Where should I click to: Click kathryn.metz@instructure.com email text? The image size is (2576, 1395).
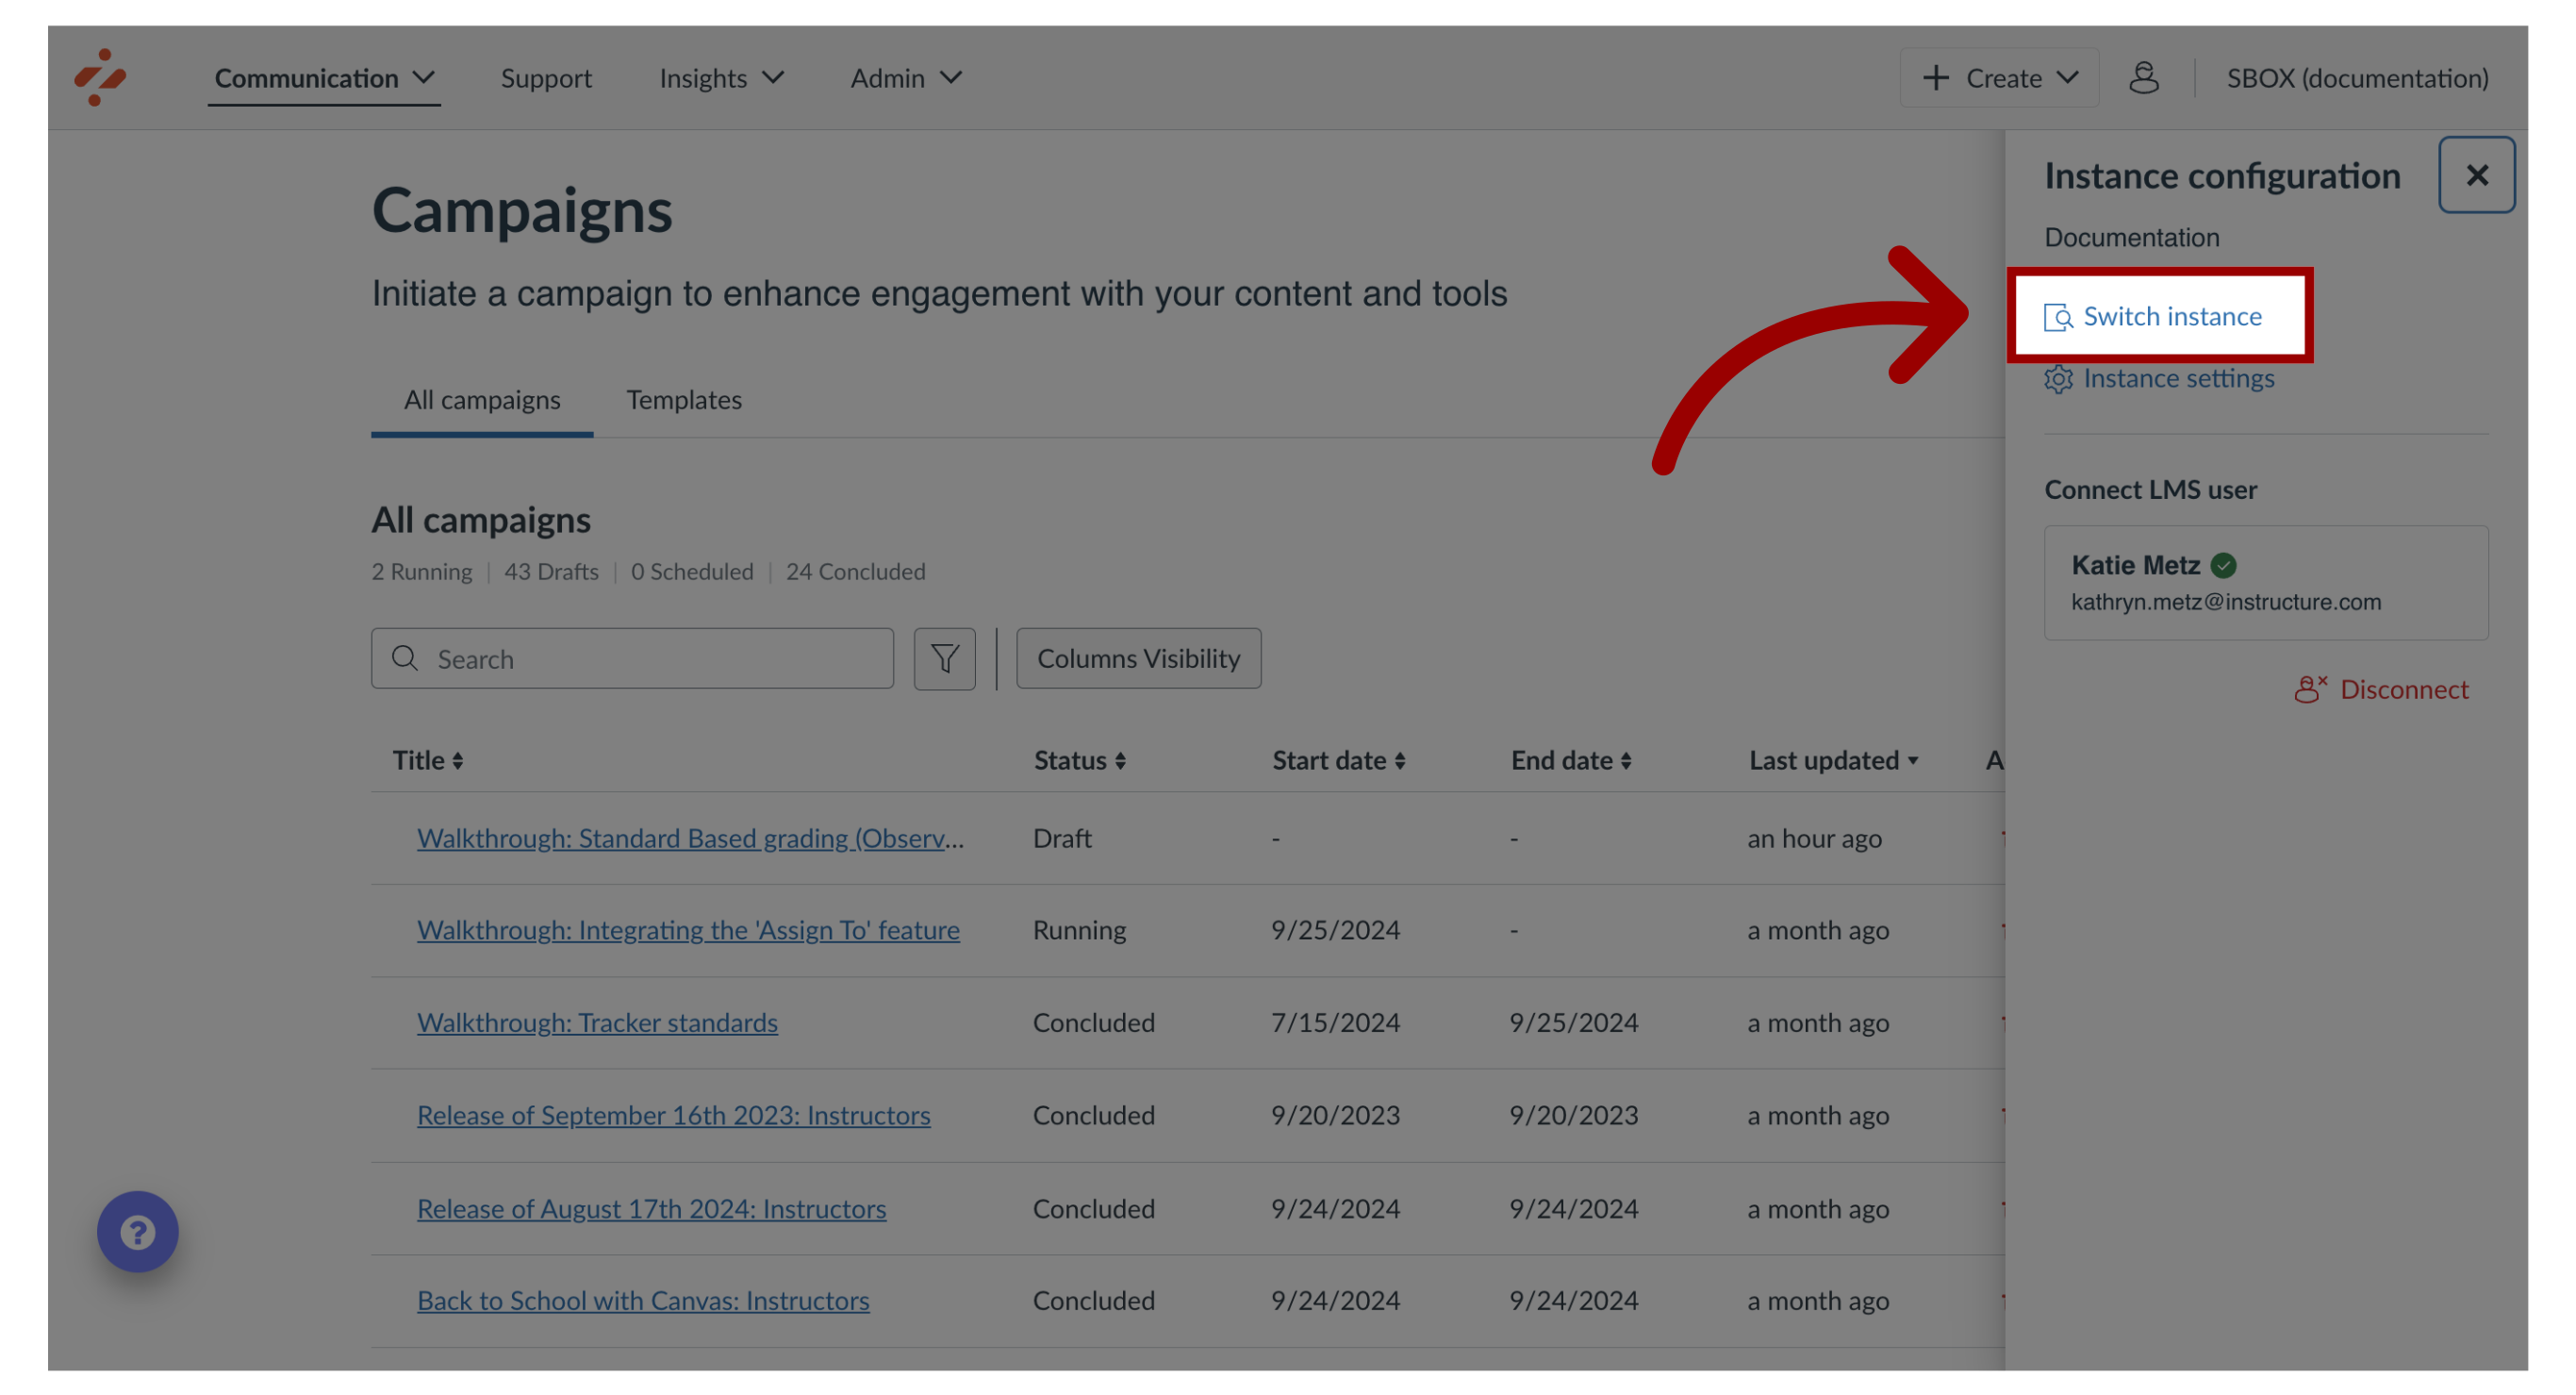2226,602
